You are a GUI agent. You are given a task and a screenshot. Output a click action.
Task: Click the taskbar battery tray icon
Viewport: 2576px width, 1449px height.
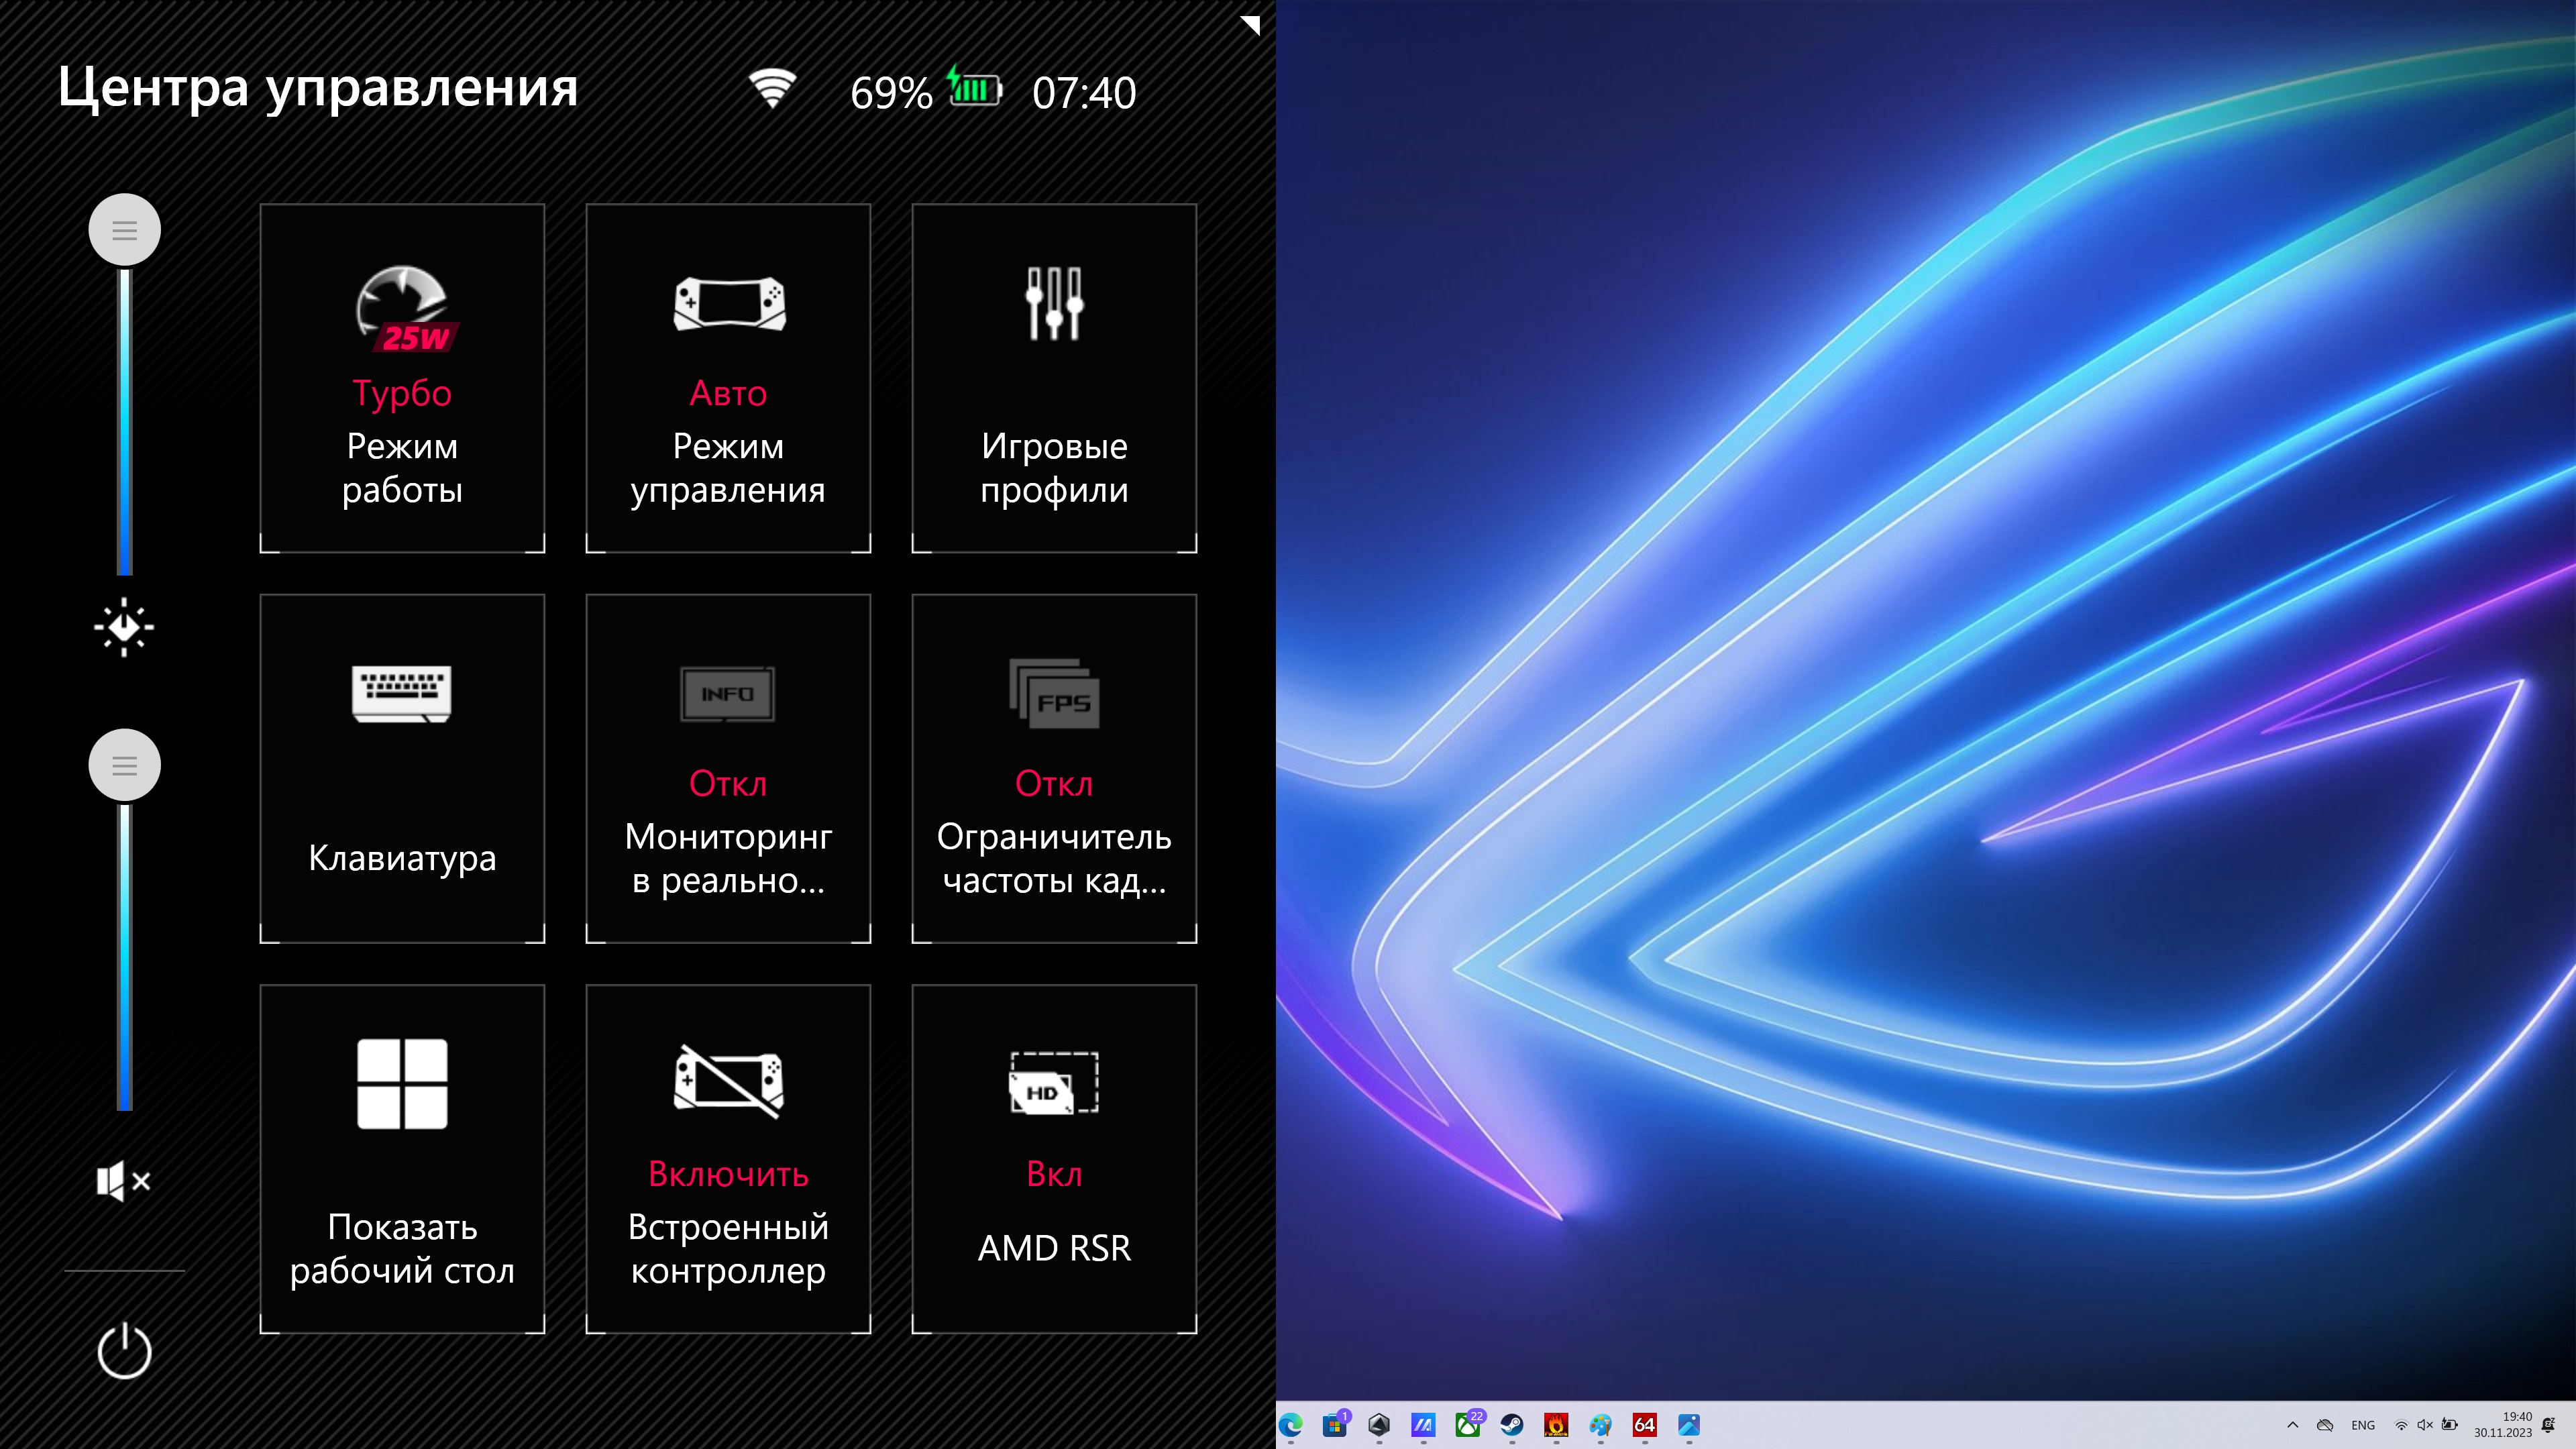click(2449, 1425)
